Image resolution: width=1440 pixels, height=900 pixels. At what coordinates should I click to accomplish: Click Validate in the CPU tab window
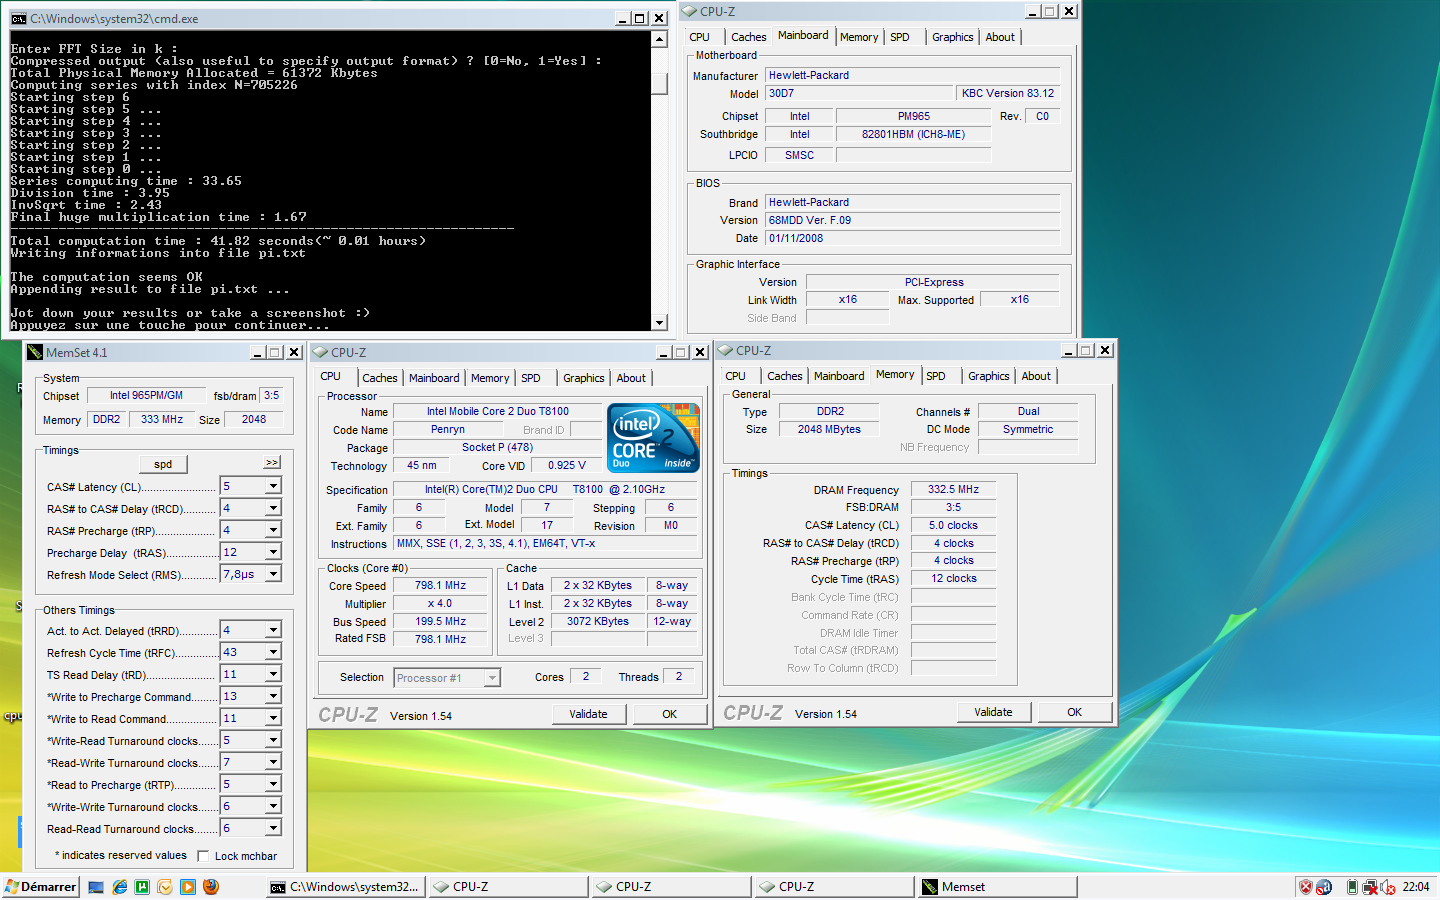tap(589, 714)
